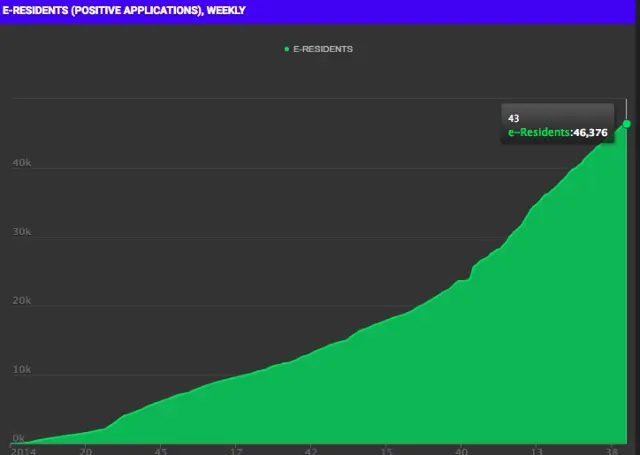
Task: Click week 20 on x-axis
Action: click(86, 450)
